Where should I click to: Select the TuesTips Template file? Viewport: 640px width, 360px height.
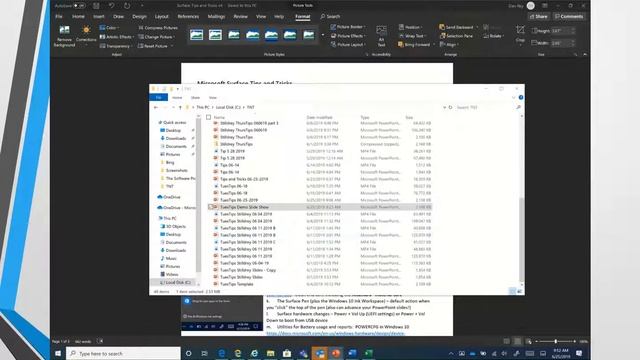(237, 284)
